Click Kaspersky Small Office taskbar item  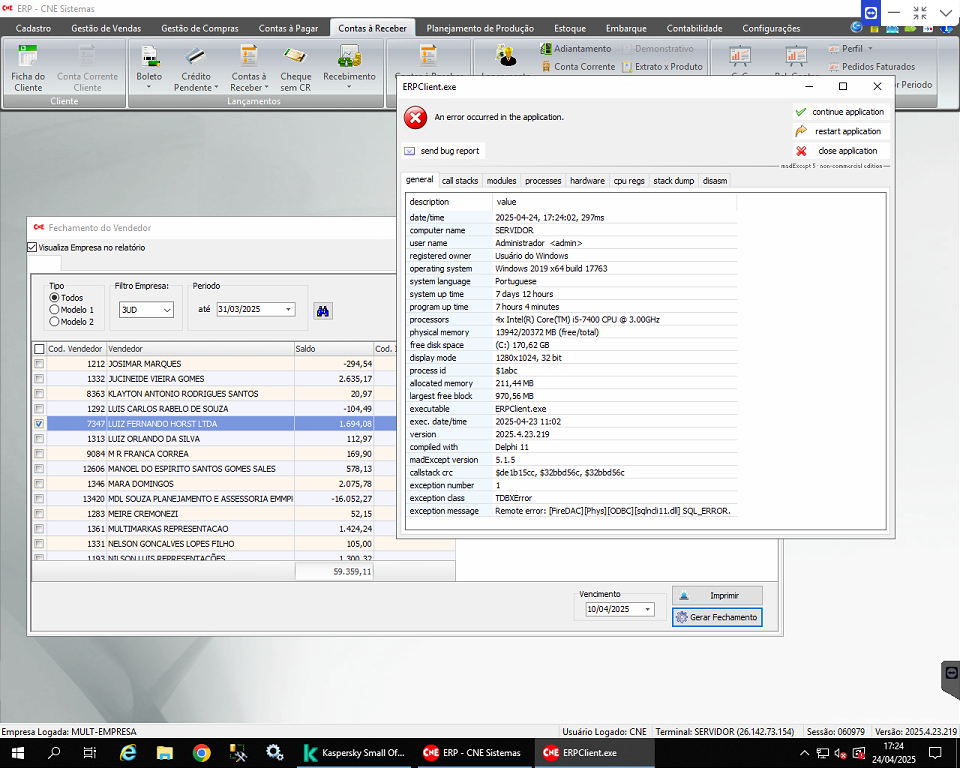[355, 753]
